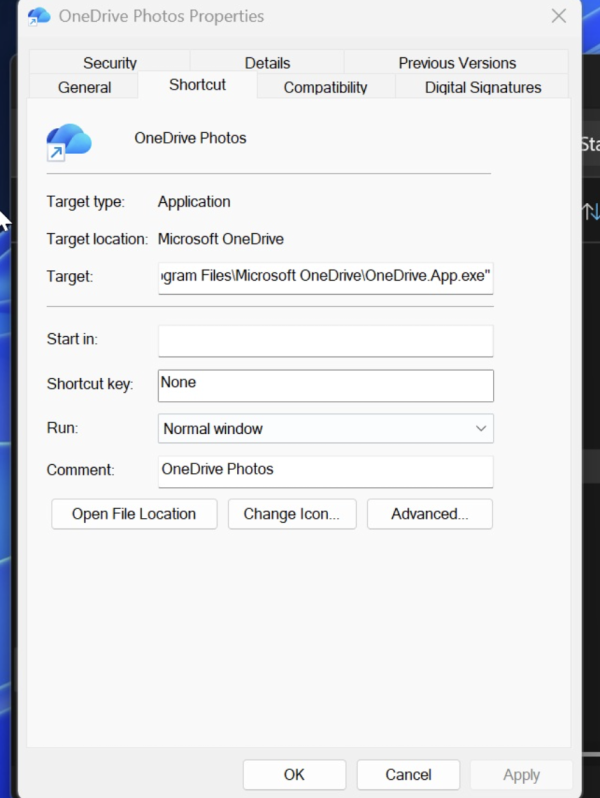Click the OneDrive cloud shortcut icon
Image resolution: width=600 pixels, height=798 pixels.
69,142
